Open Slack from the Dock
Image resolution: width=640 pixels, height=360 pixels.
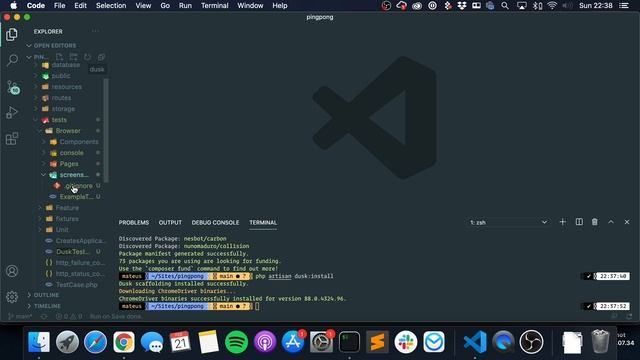click(406, 342)
